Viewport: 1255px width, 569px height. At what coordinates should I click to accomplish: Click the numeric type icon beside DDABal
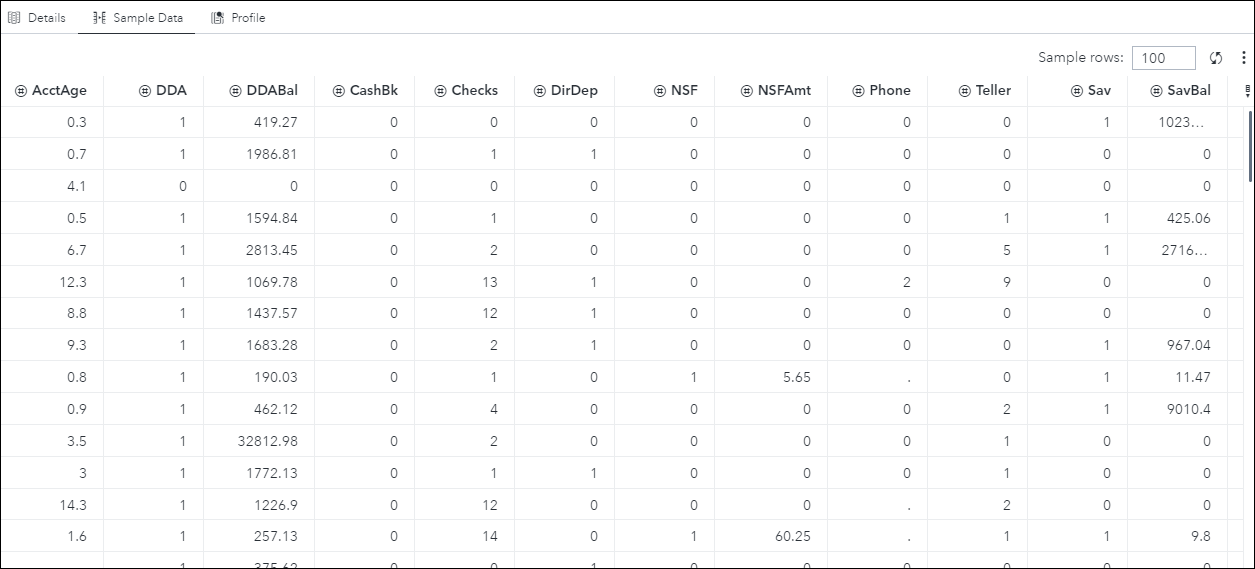(235, 90)
